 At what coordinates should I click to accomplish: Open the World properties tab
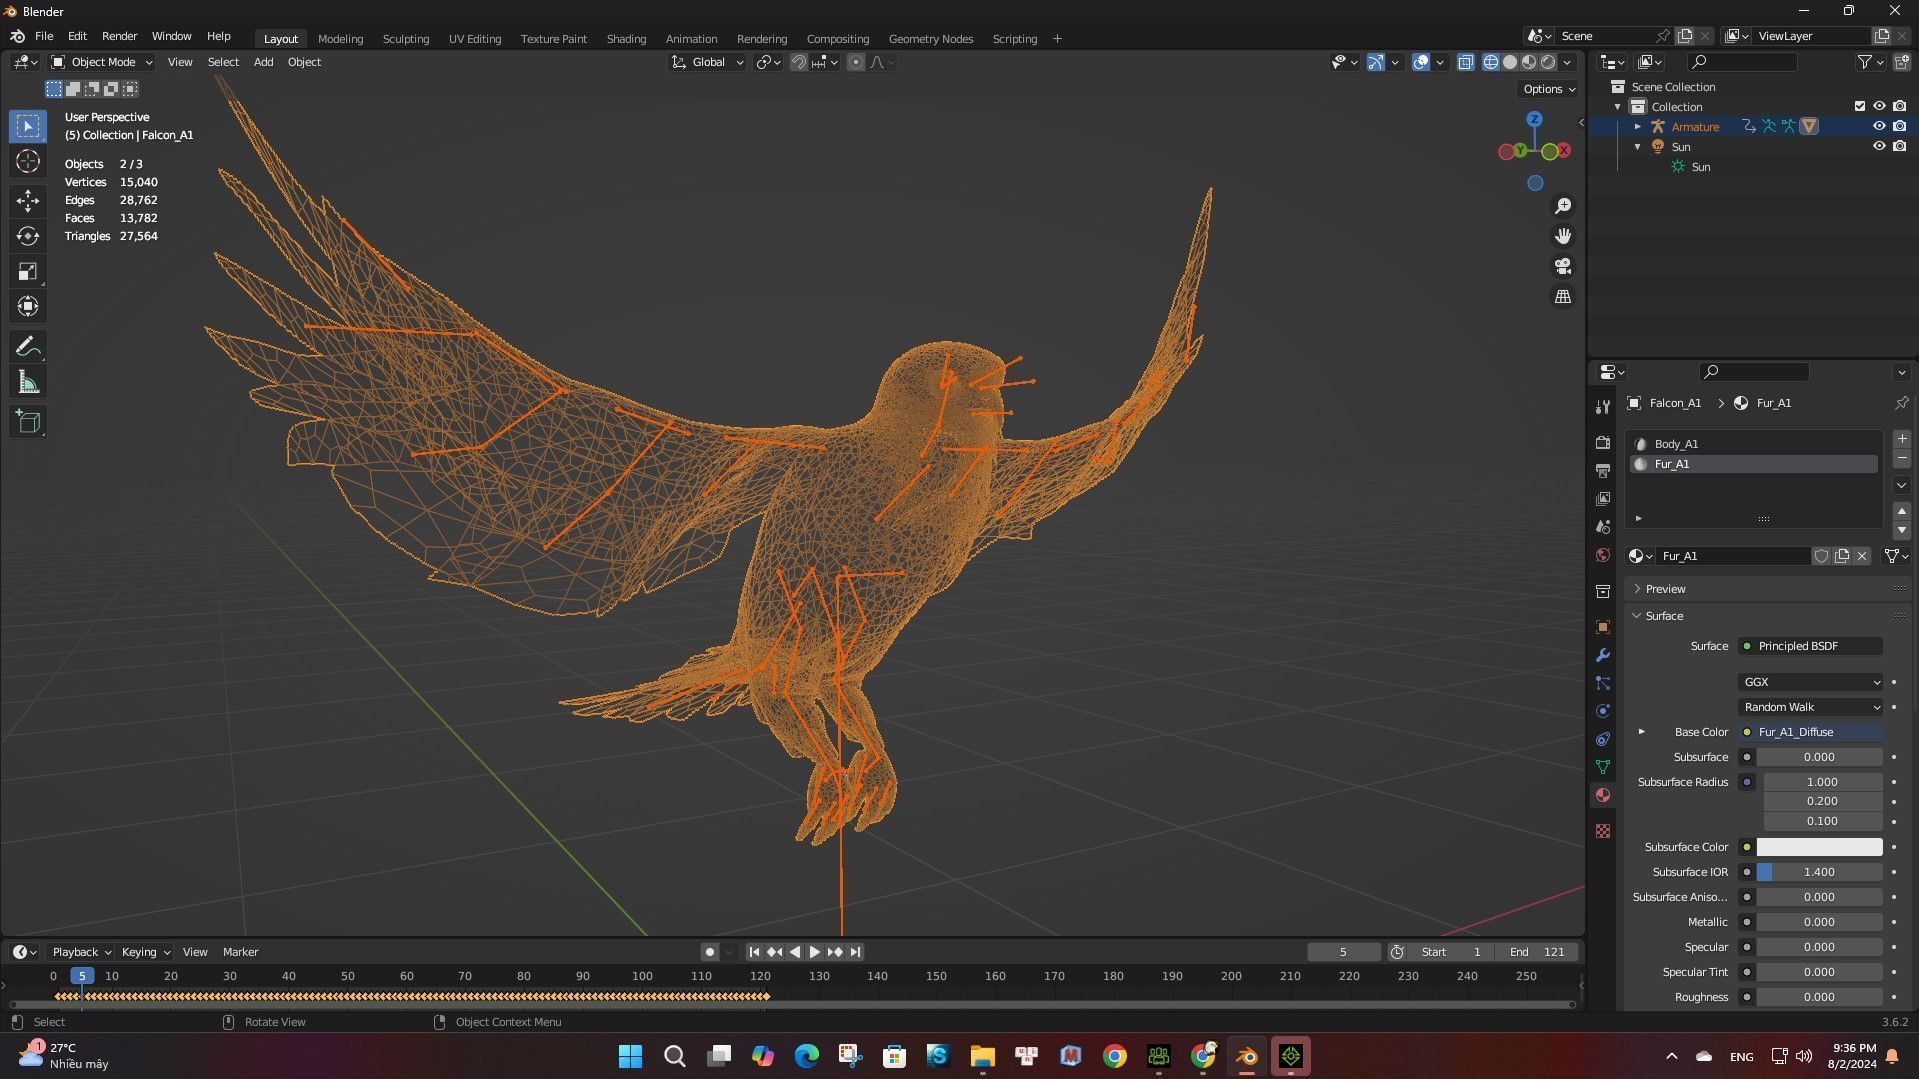(1603, 555)
